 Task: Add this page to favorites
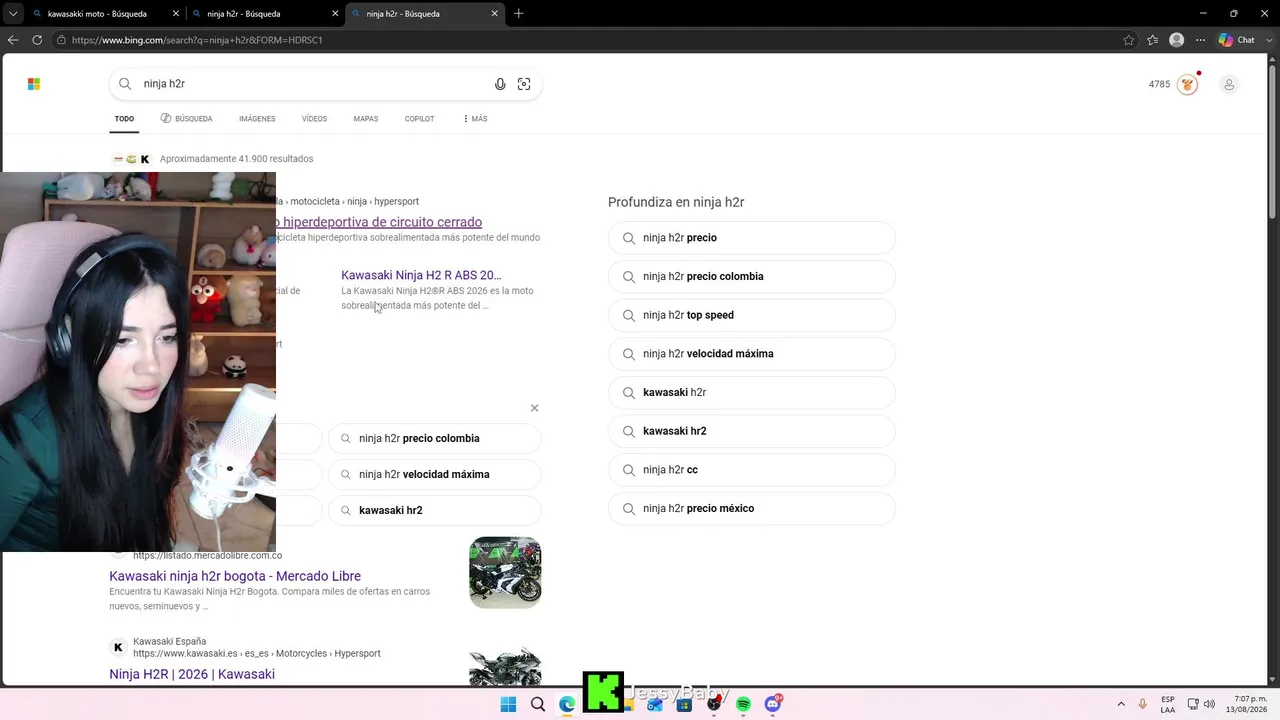click(x=1129, y=40)
